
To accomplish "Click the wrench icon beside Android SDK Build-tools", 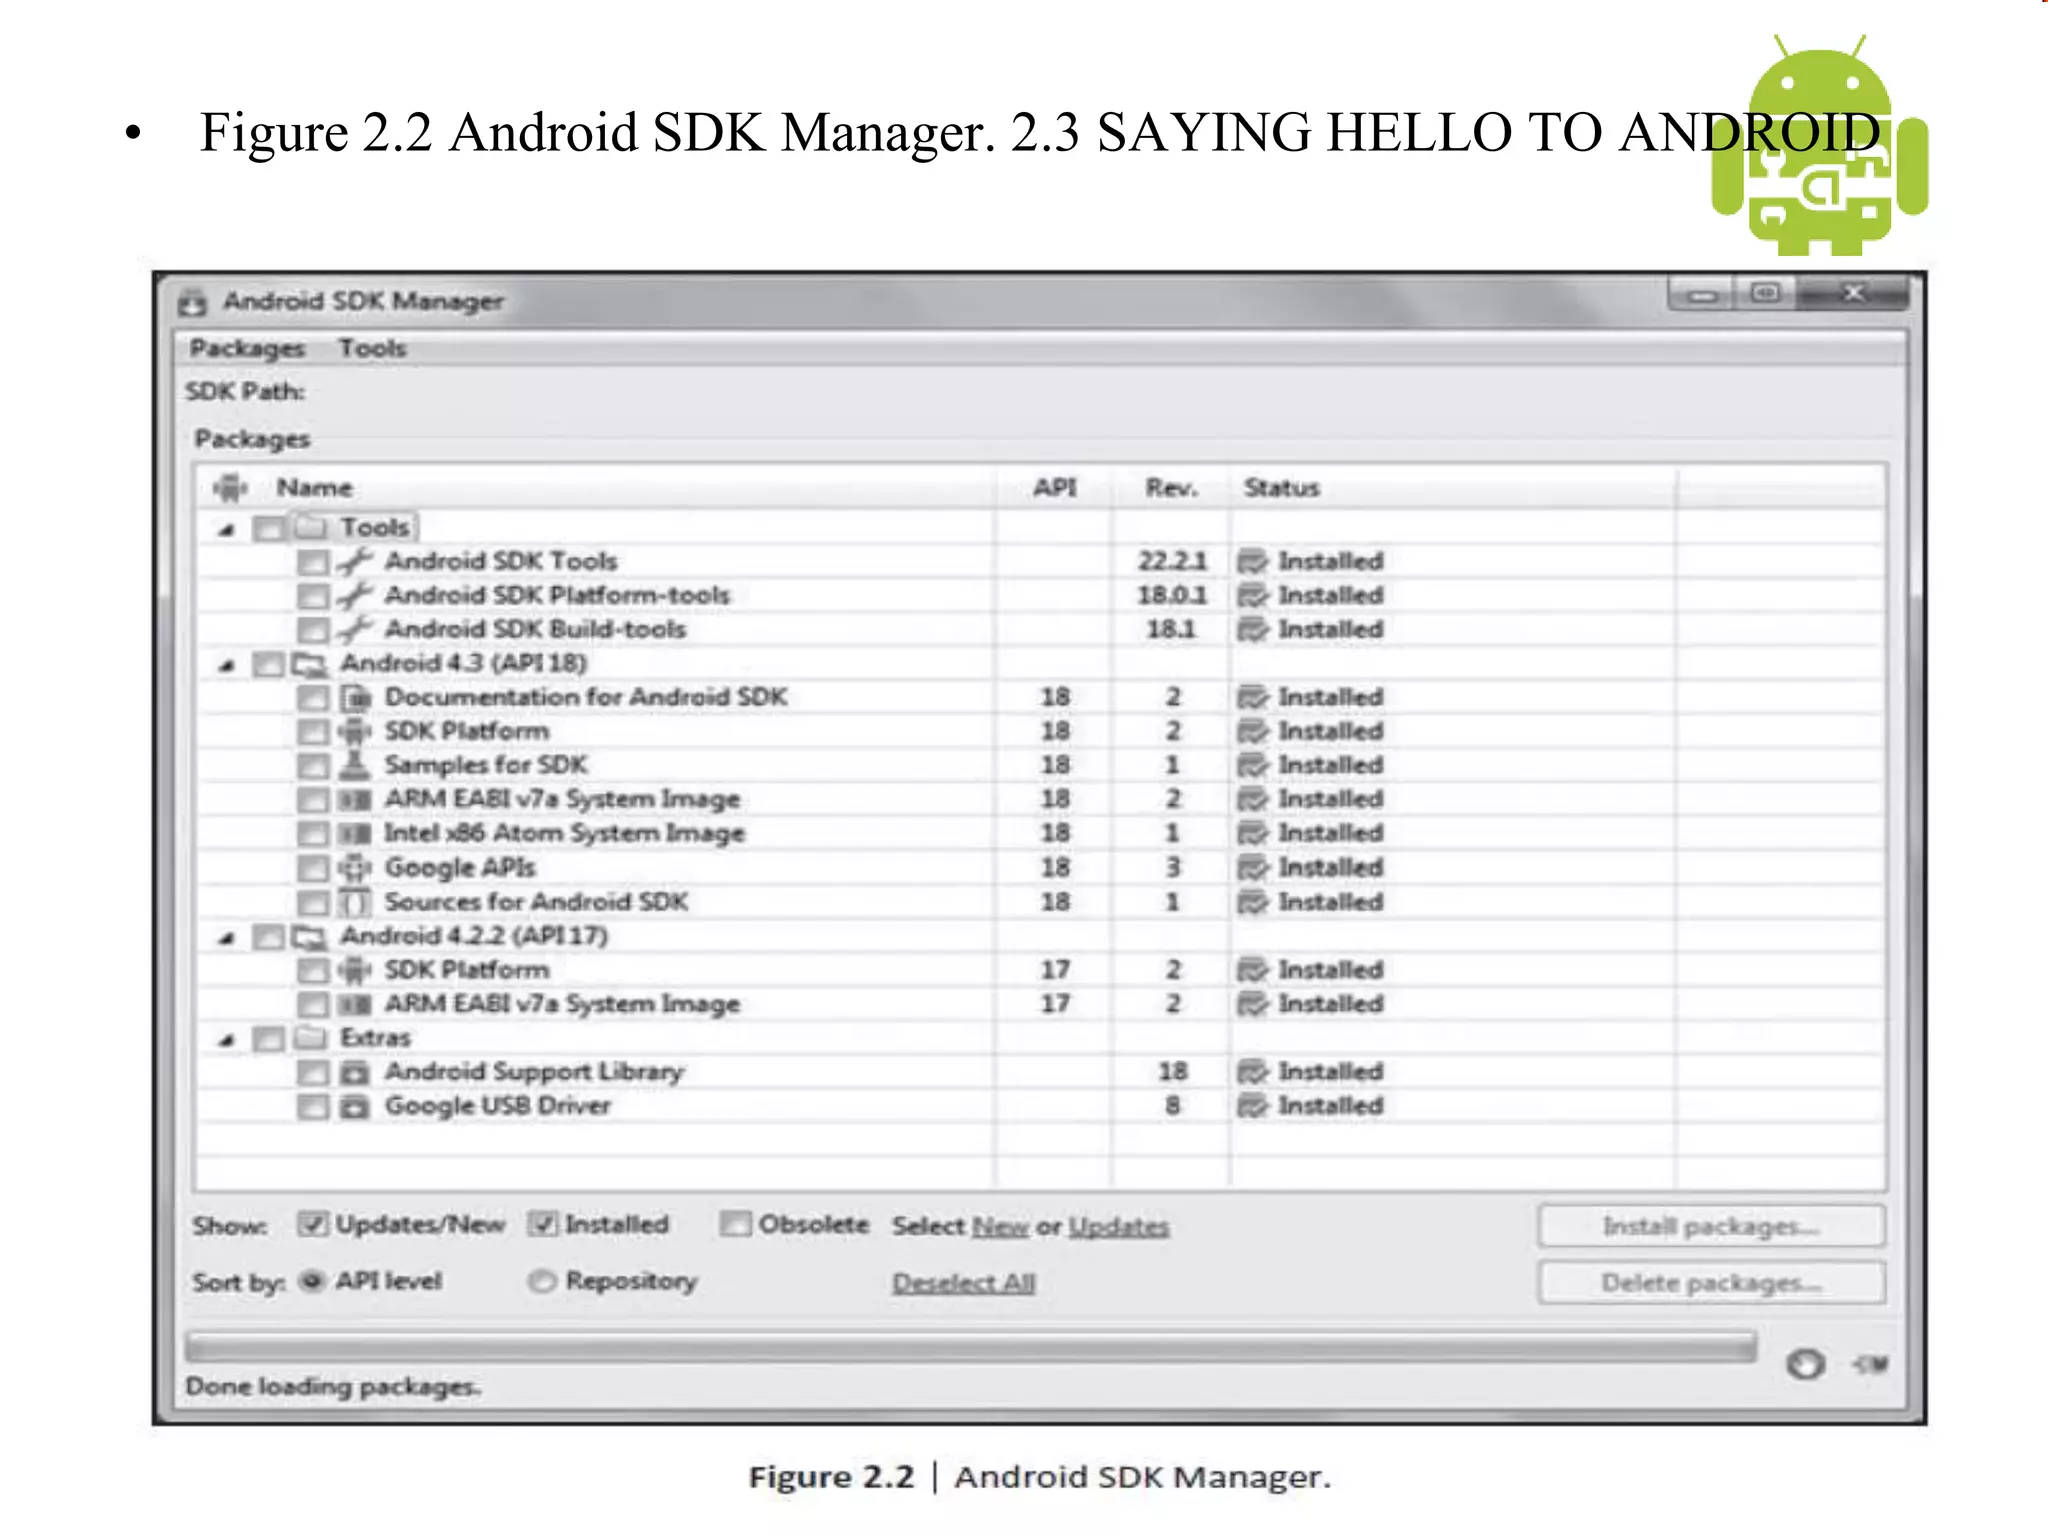I will click(x=354, y=629).
